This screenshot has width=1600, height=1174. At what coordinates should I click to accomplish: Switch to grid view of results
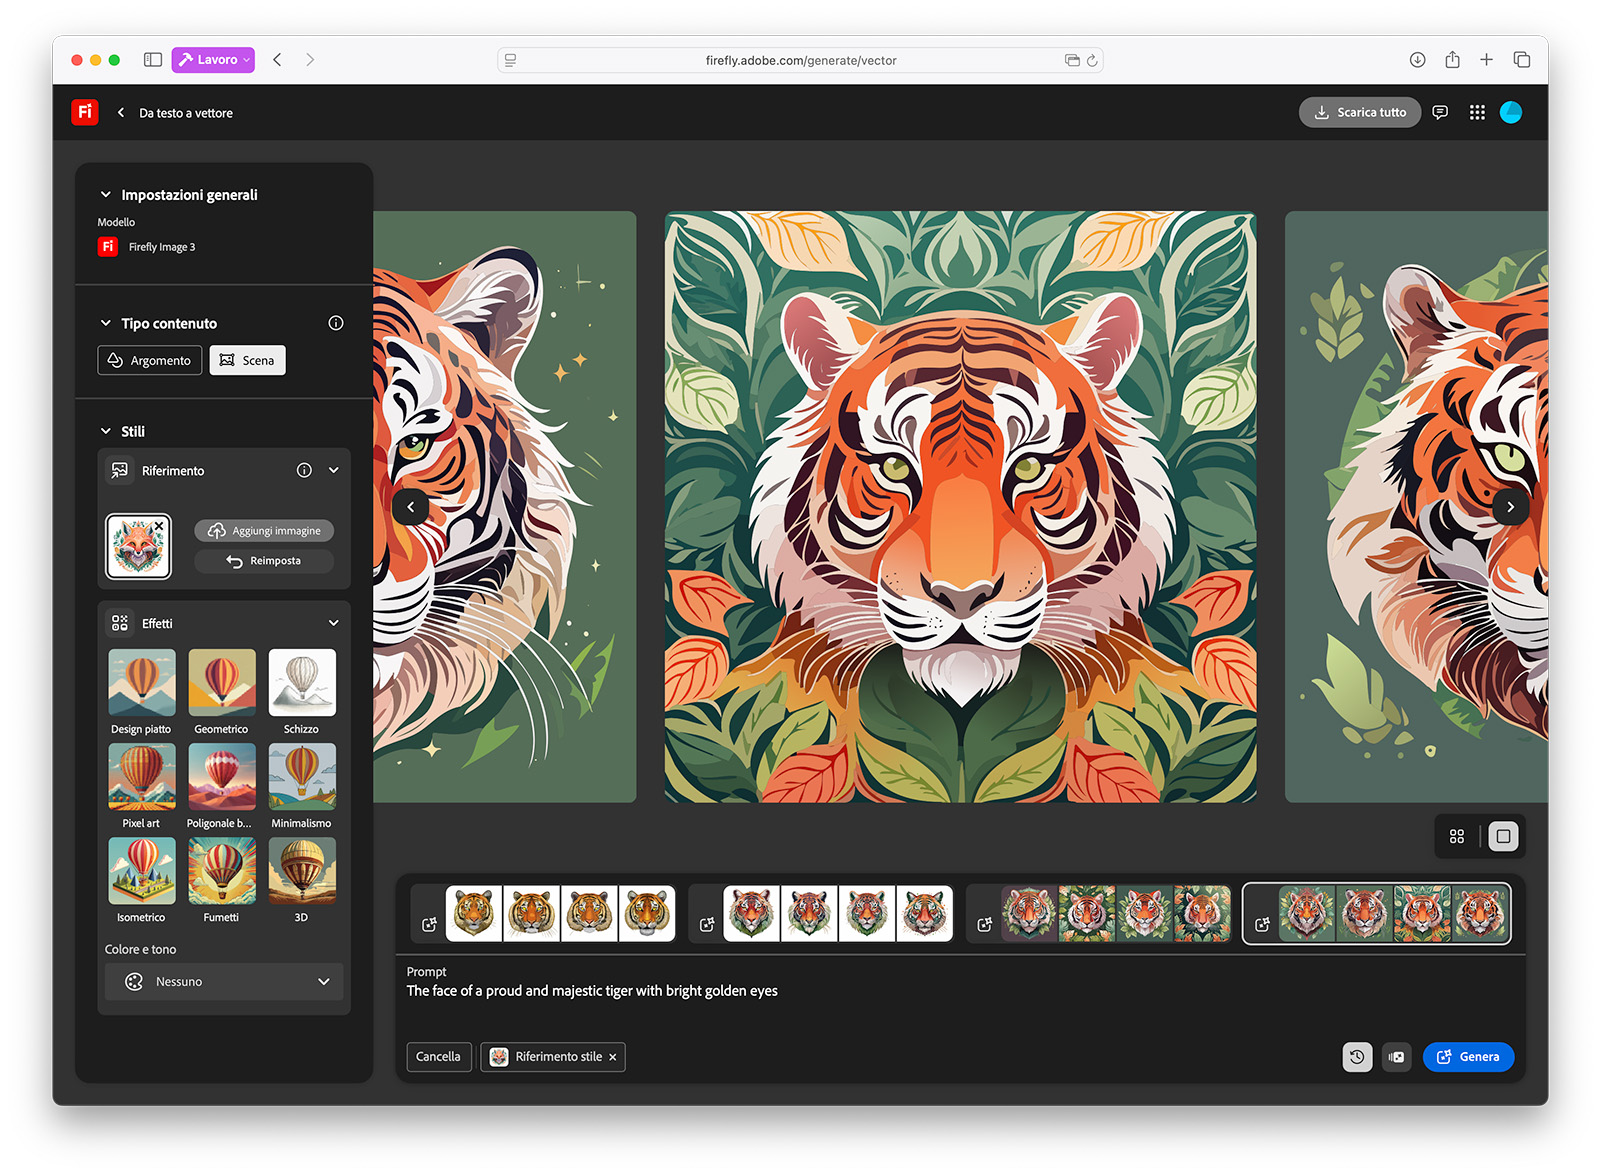(x=1457, y=837)
